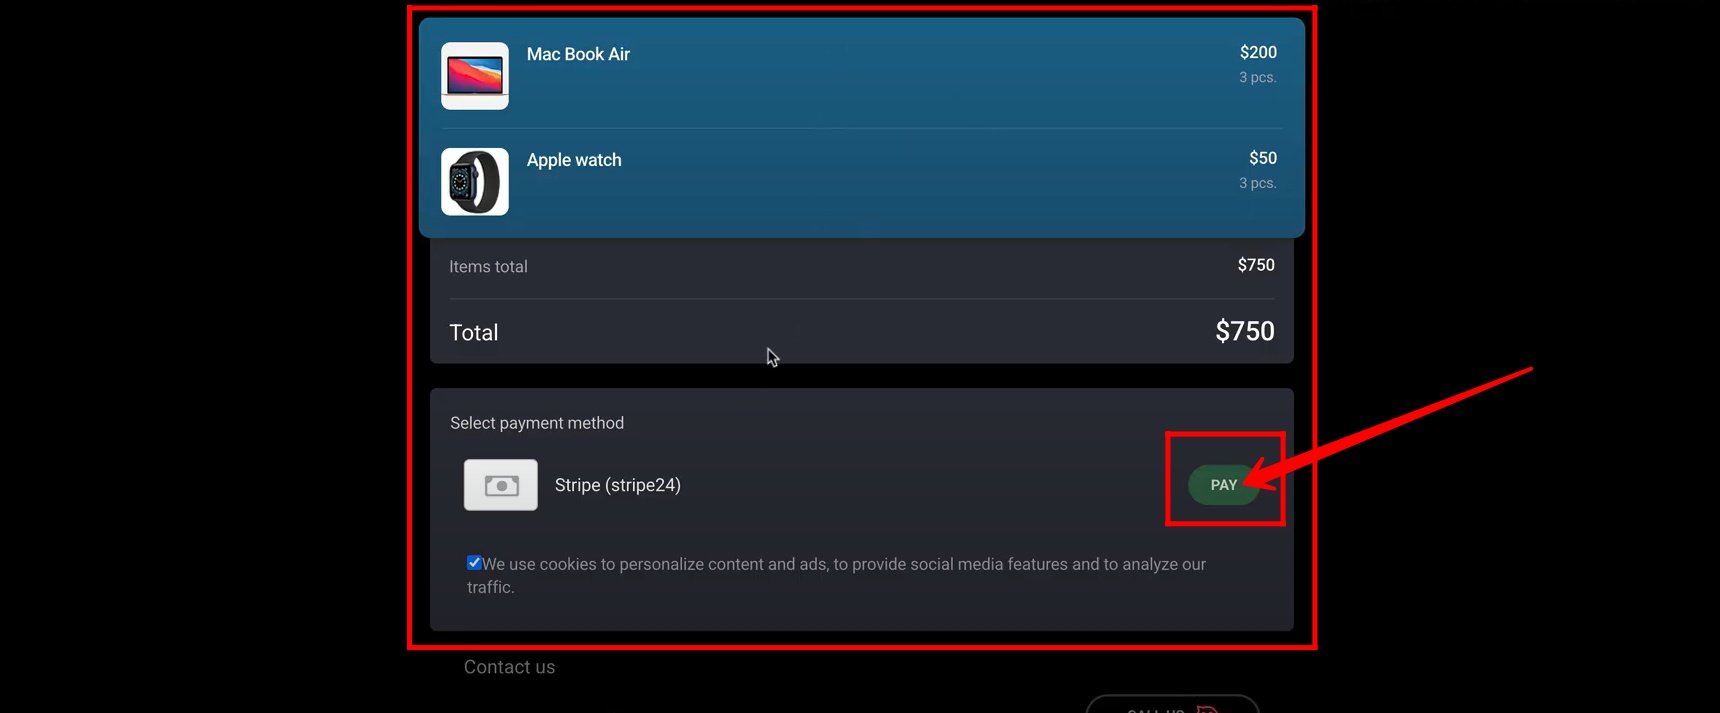Click the Items total label
The image size is (1720, 713).
(488, 267)
